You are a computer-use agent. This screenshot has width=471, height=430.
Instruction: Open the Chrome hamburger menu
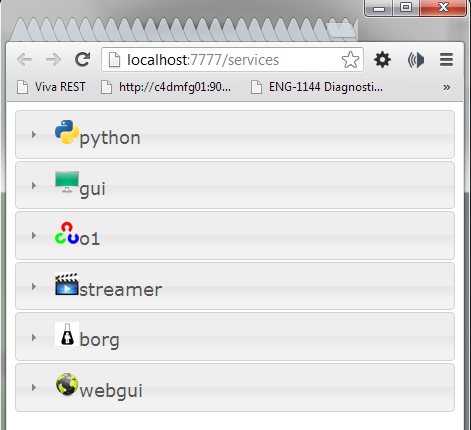(x=446, y=60)
